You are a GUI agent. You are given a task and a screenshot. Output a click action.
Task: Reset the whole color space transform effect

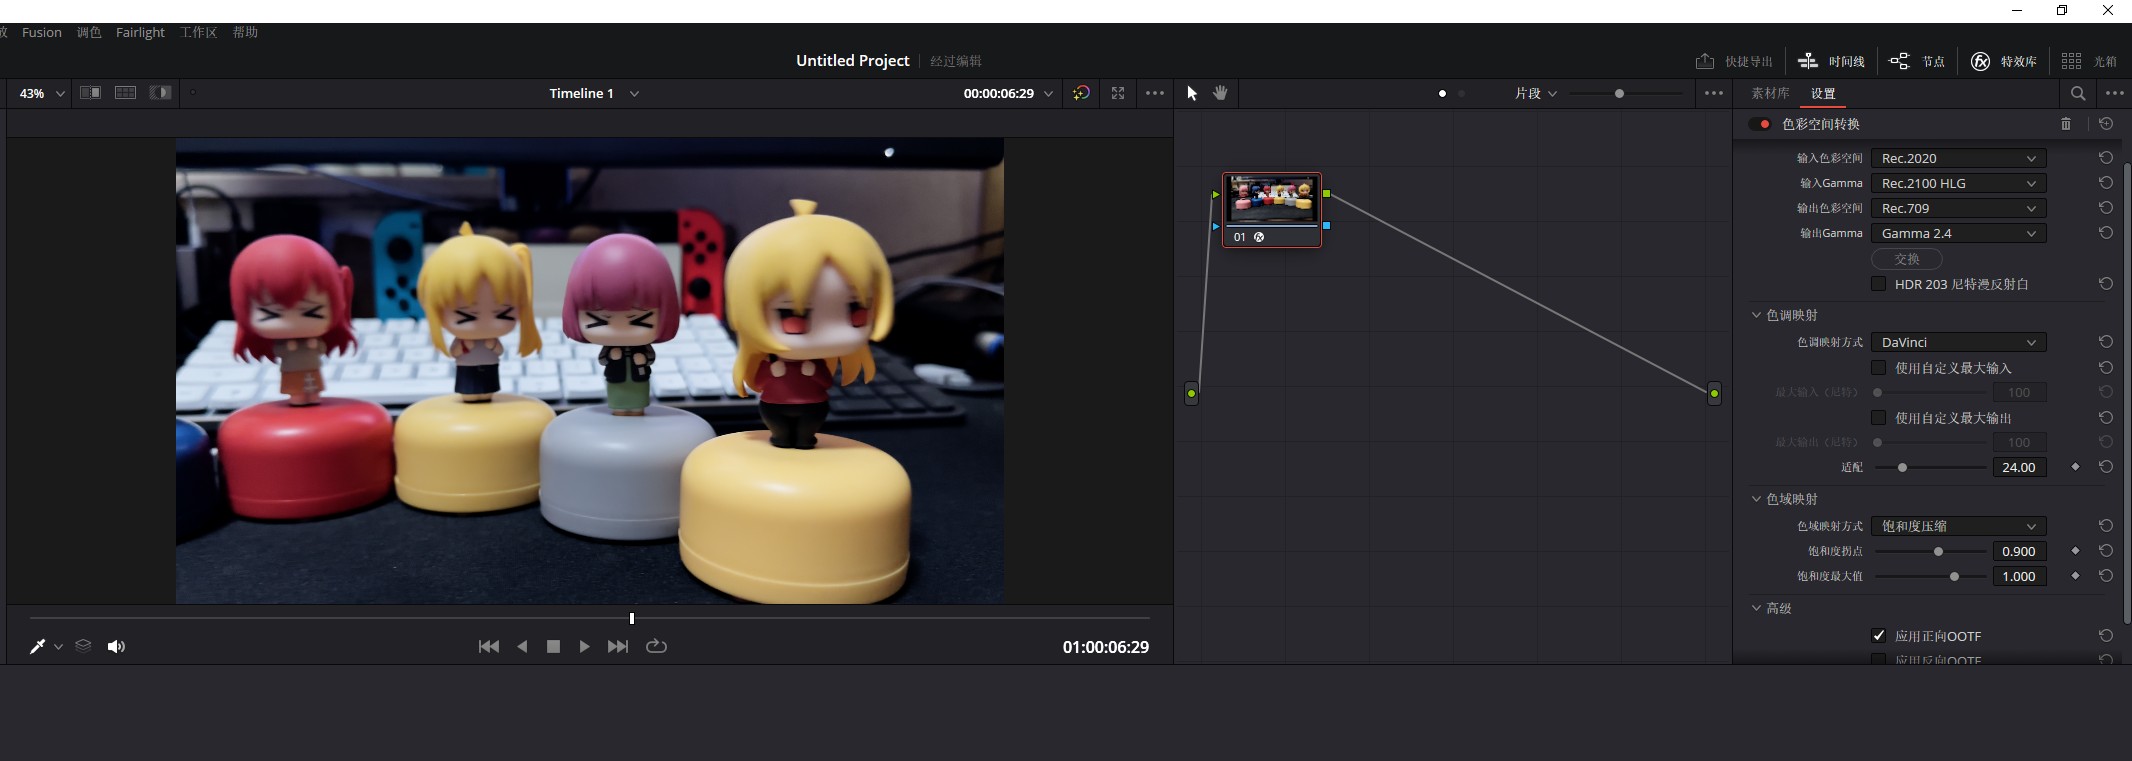coord(2106,124)
